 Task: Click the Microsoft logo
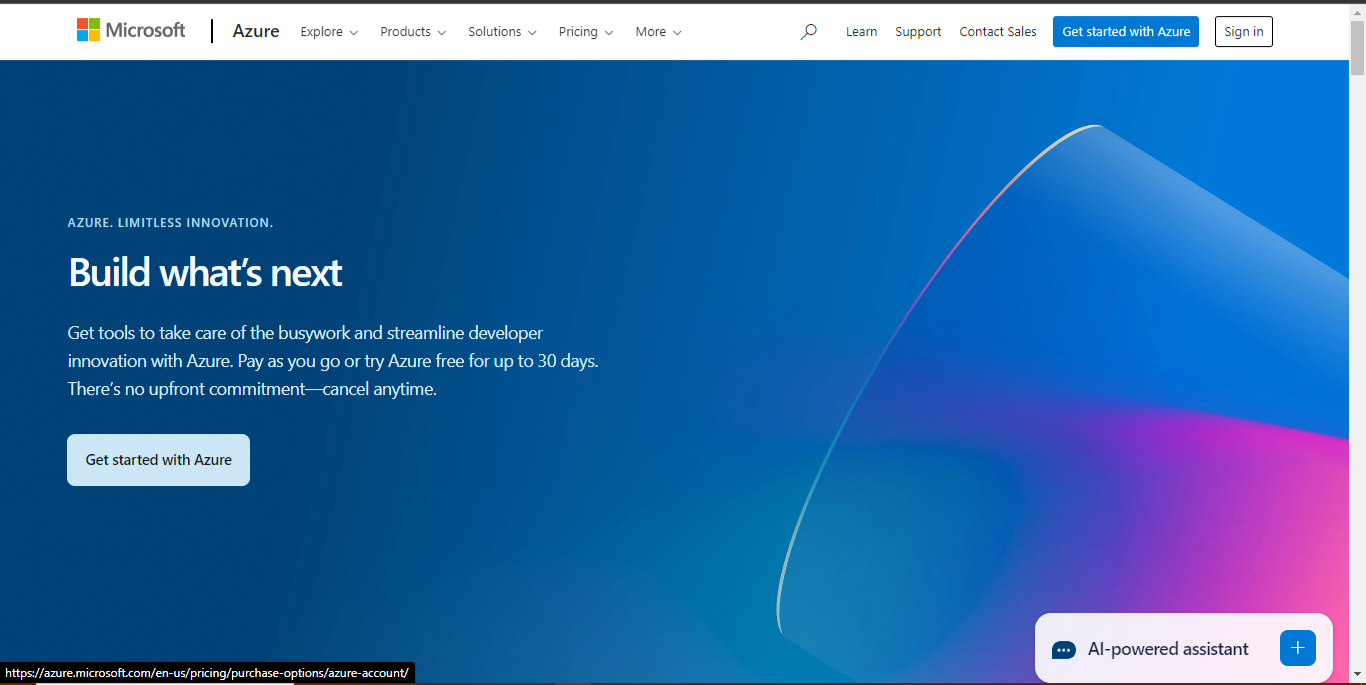131,30
